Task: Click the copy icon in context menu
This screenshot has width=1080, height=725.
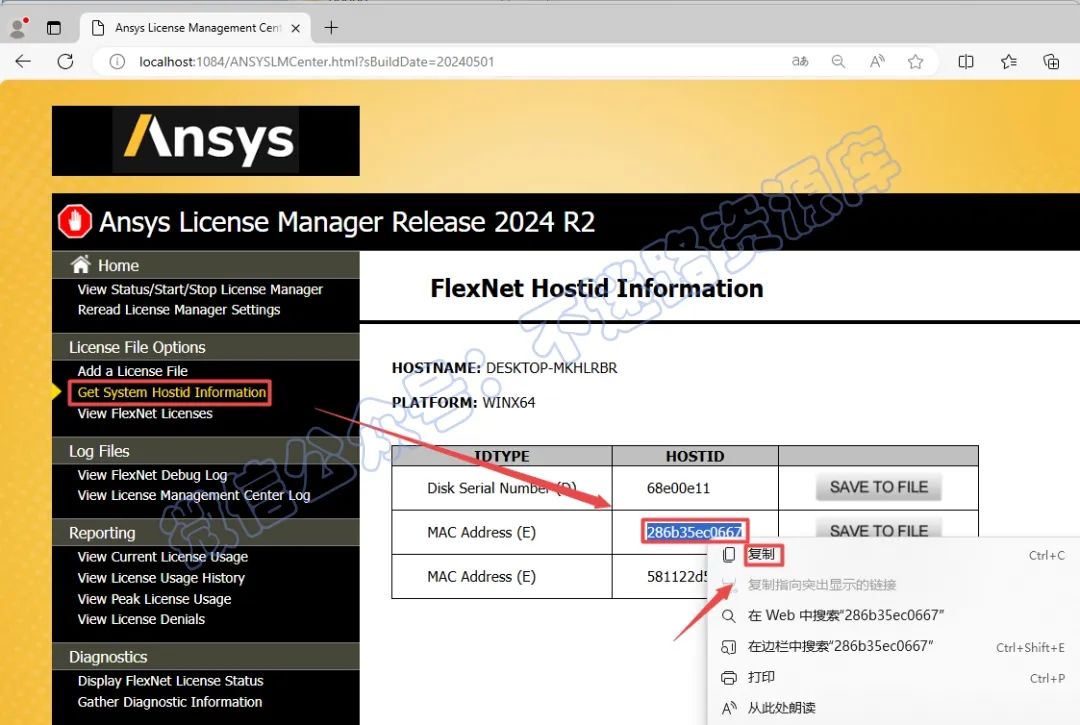Action: (729, 555)
